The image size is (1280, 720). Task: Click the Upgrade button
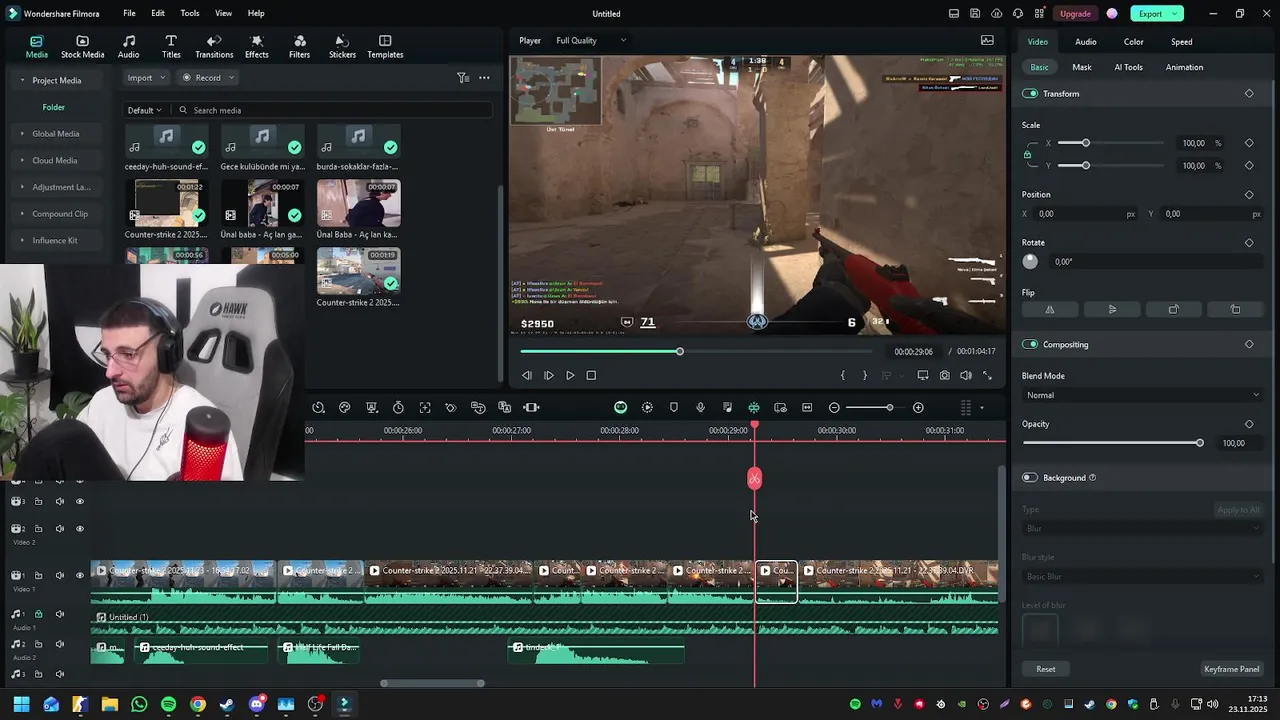1075,13
